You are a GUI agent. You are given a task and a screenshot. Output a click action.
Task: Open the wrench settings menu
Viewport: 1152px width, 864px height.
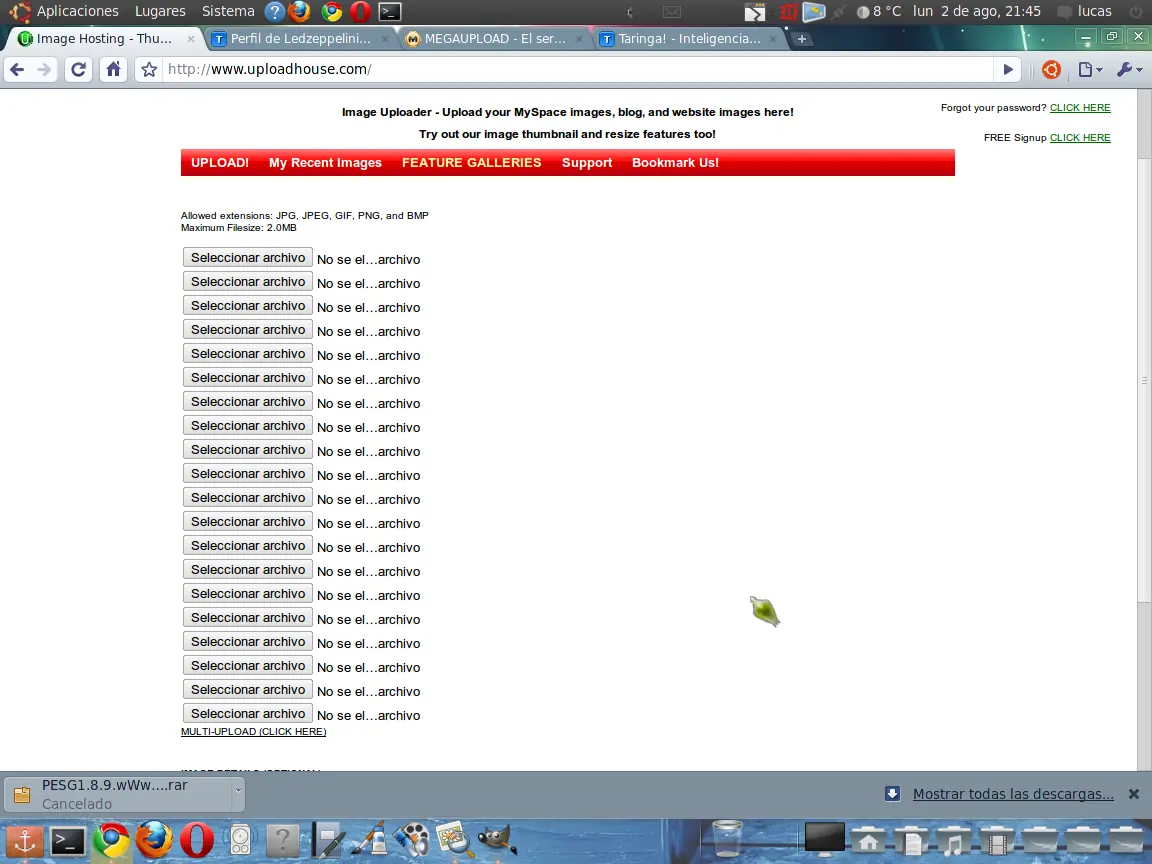pos(1129,70)
